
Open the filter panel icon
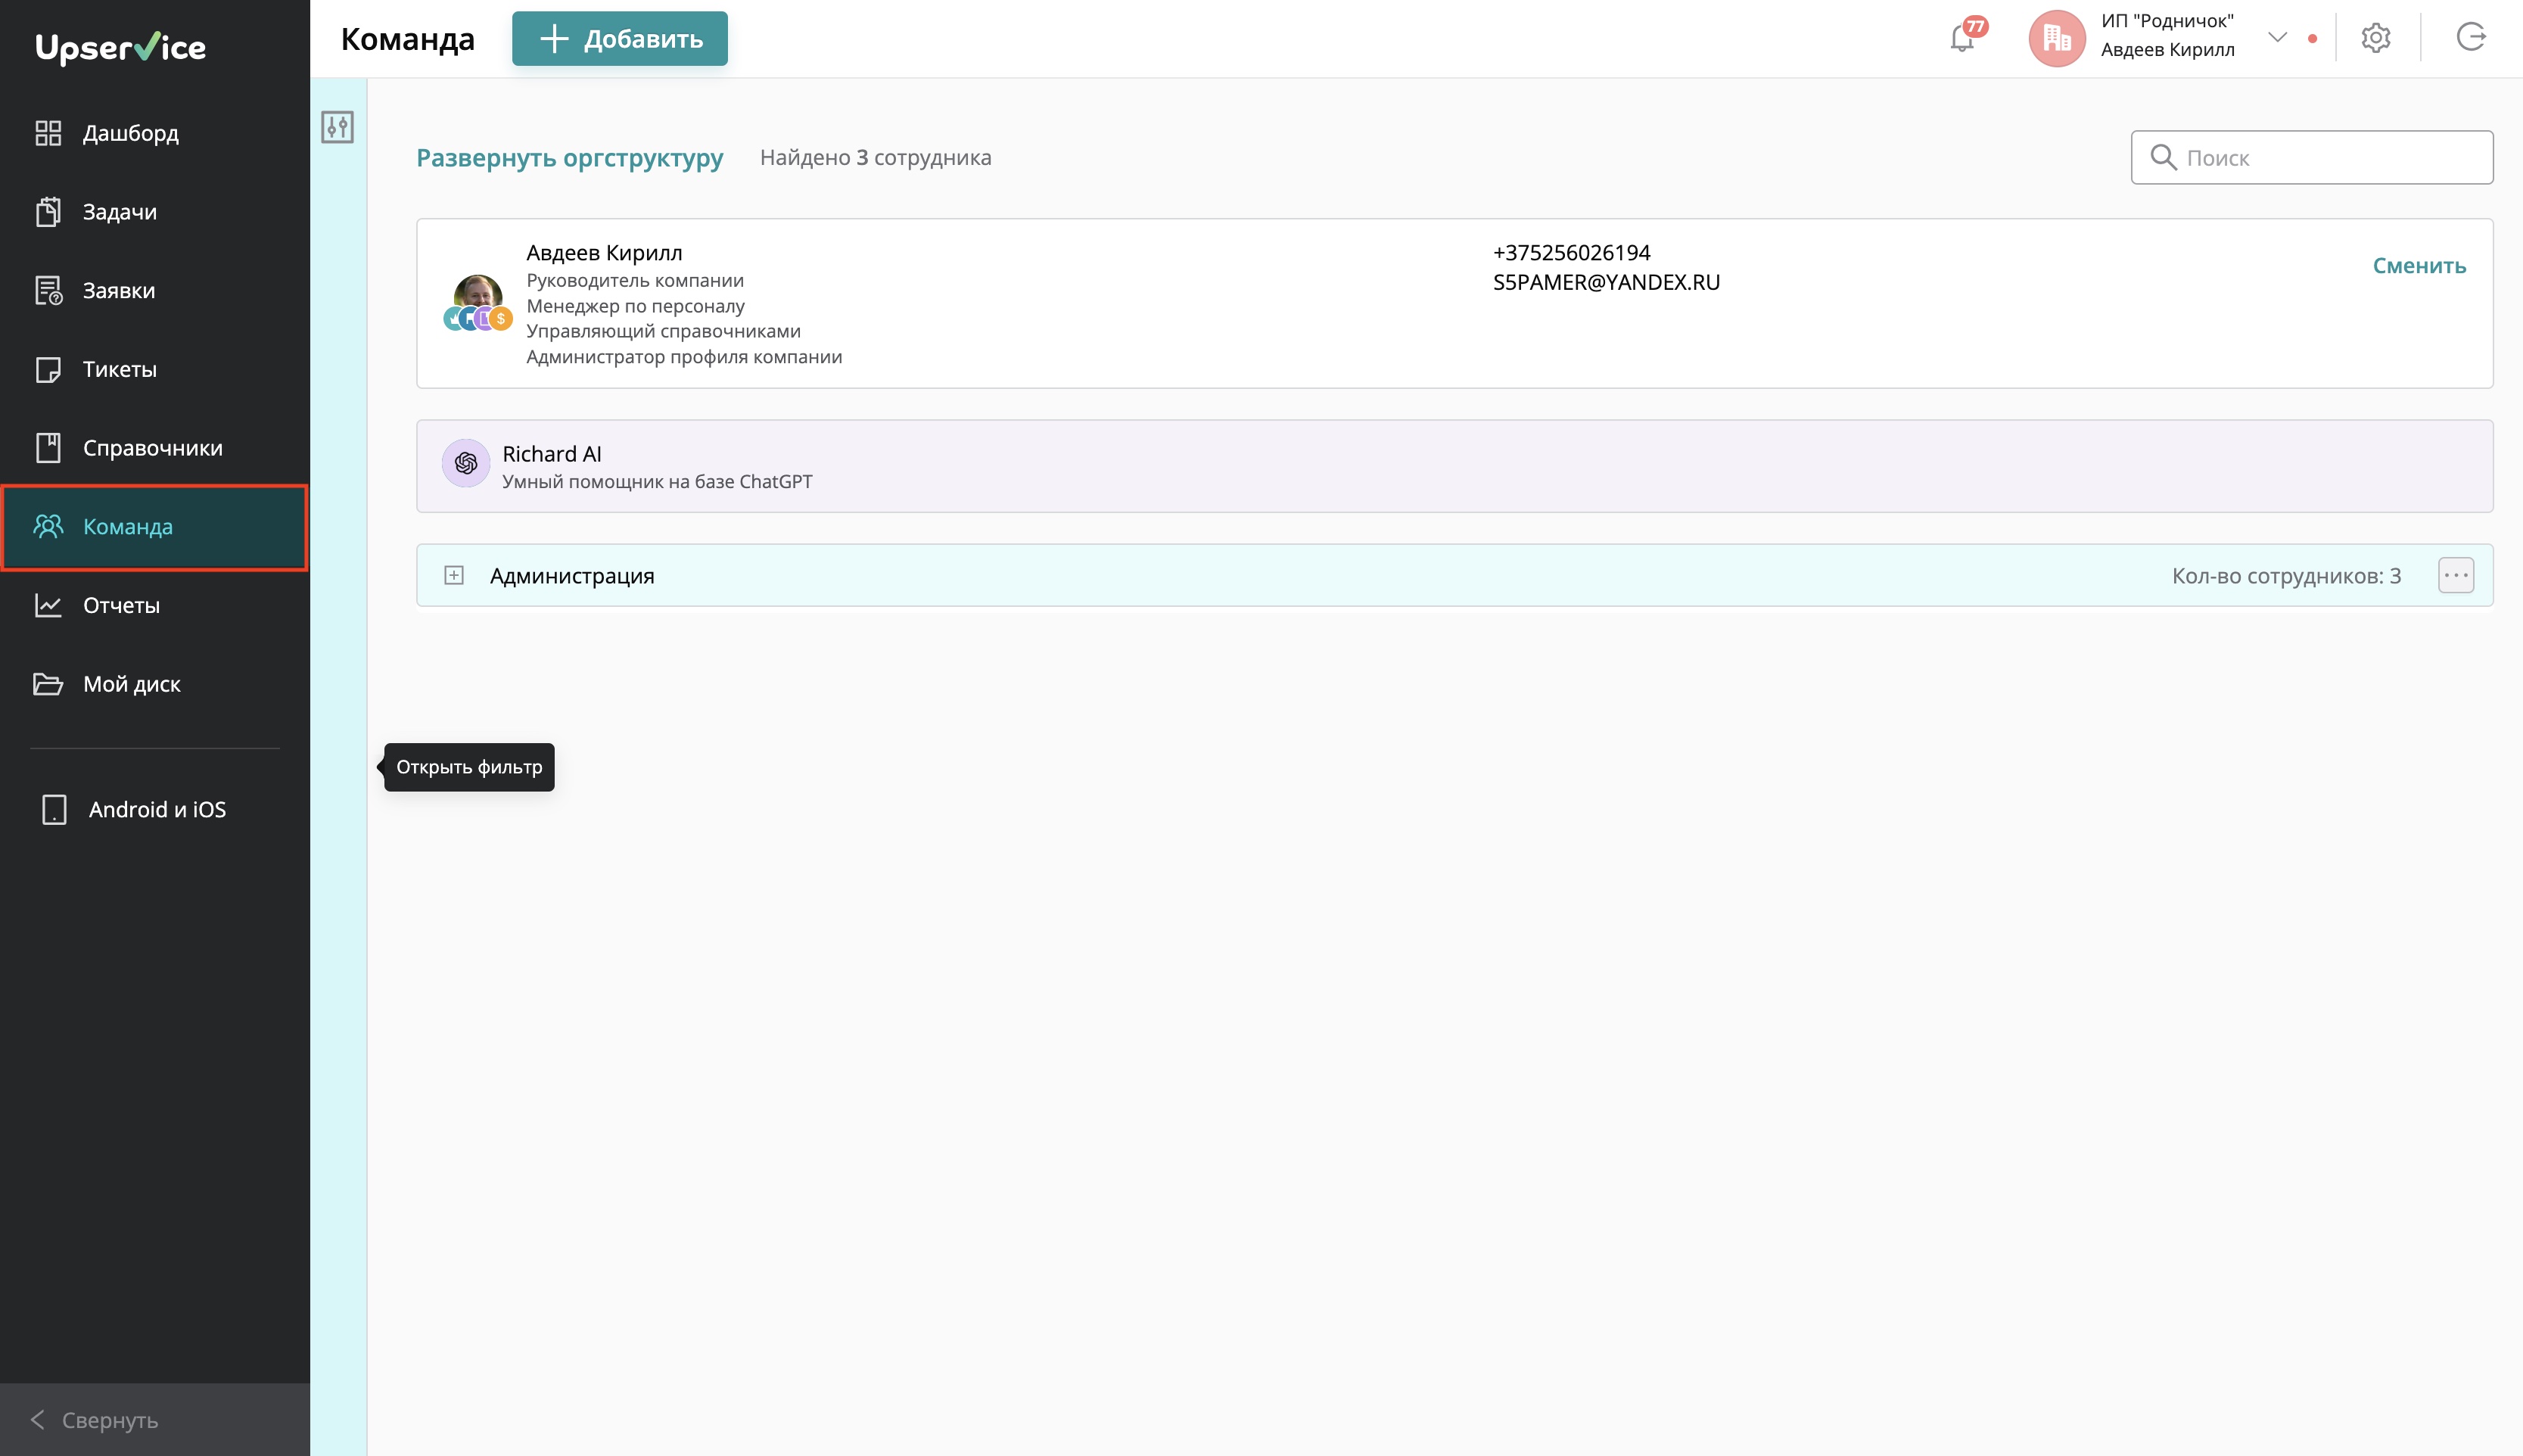pos(337,127)
